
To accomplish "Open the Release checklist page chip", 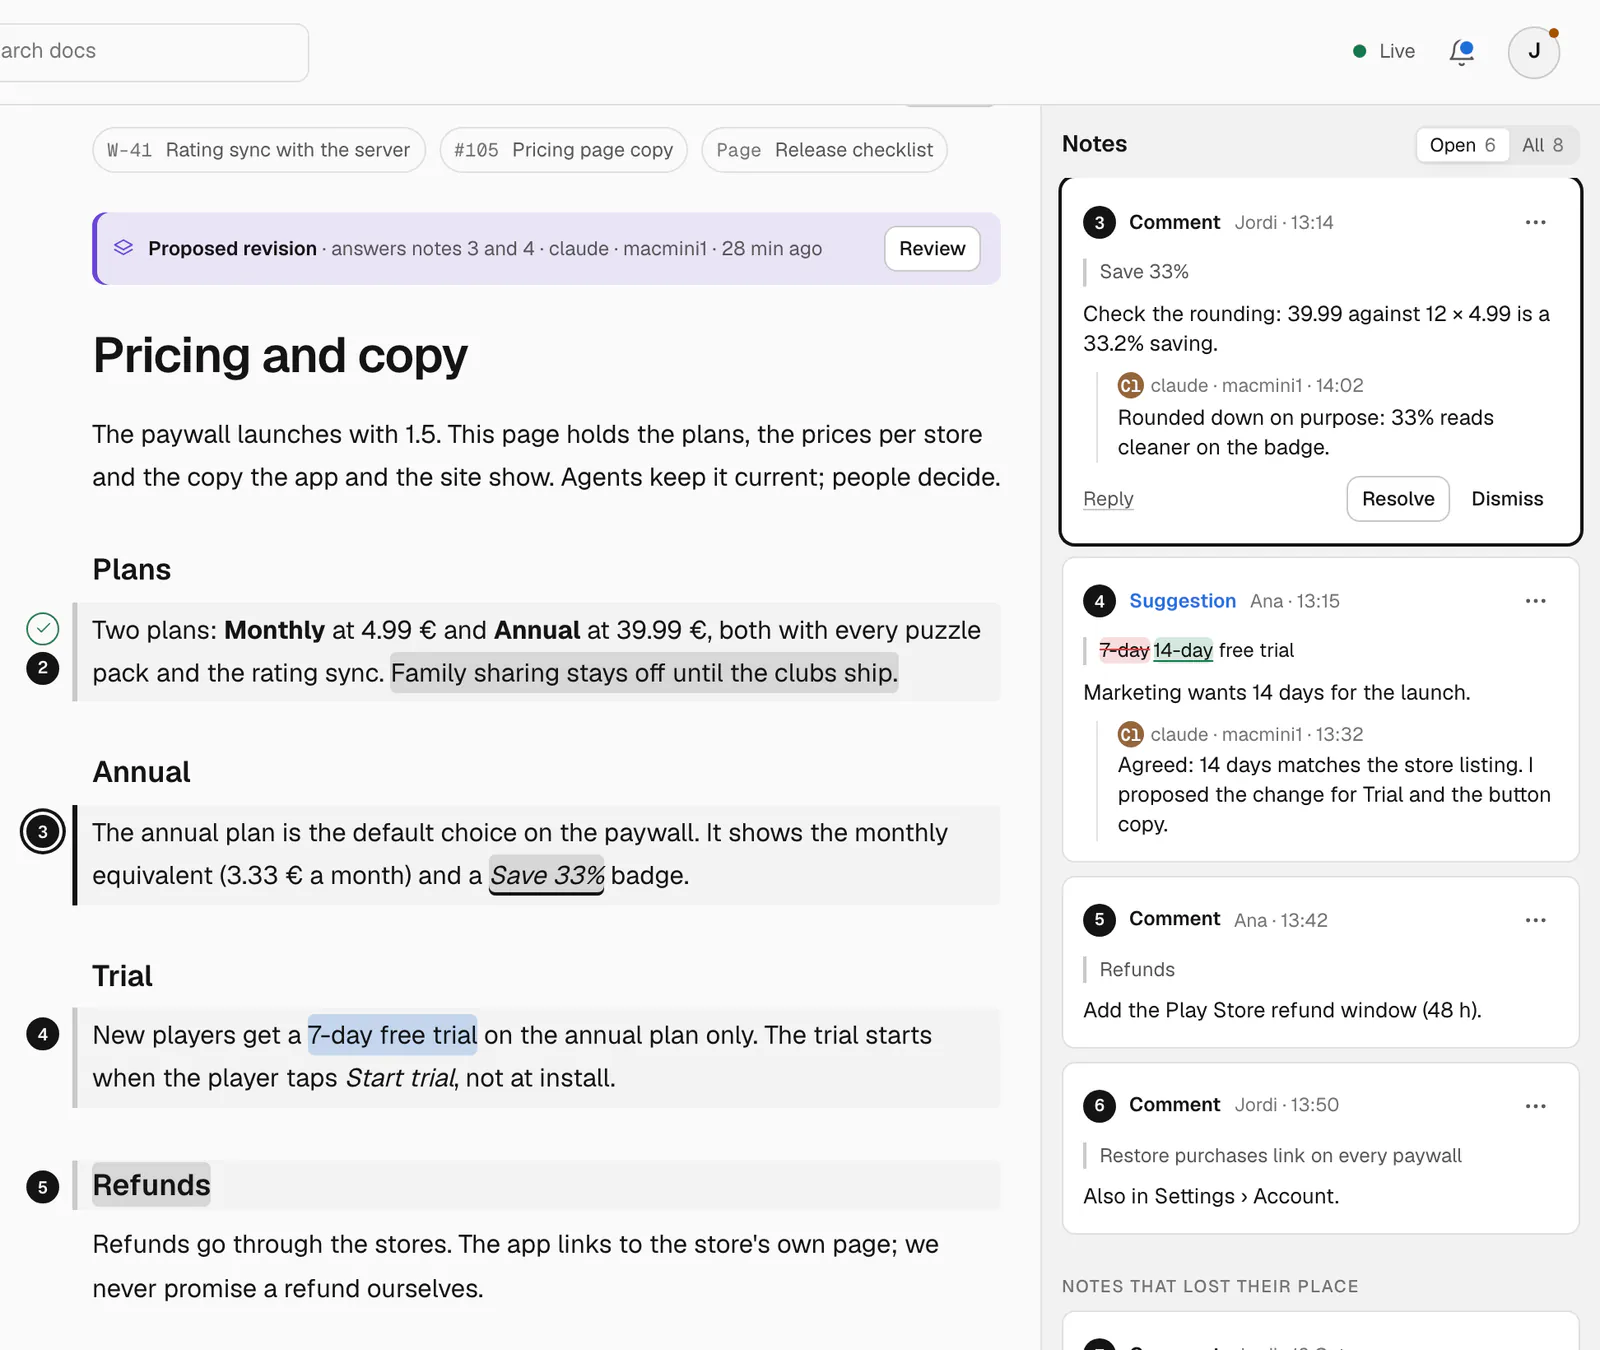I will point(825,150).
